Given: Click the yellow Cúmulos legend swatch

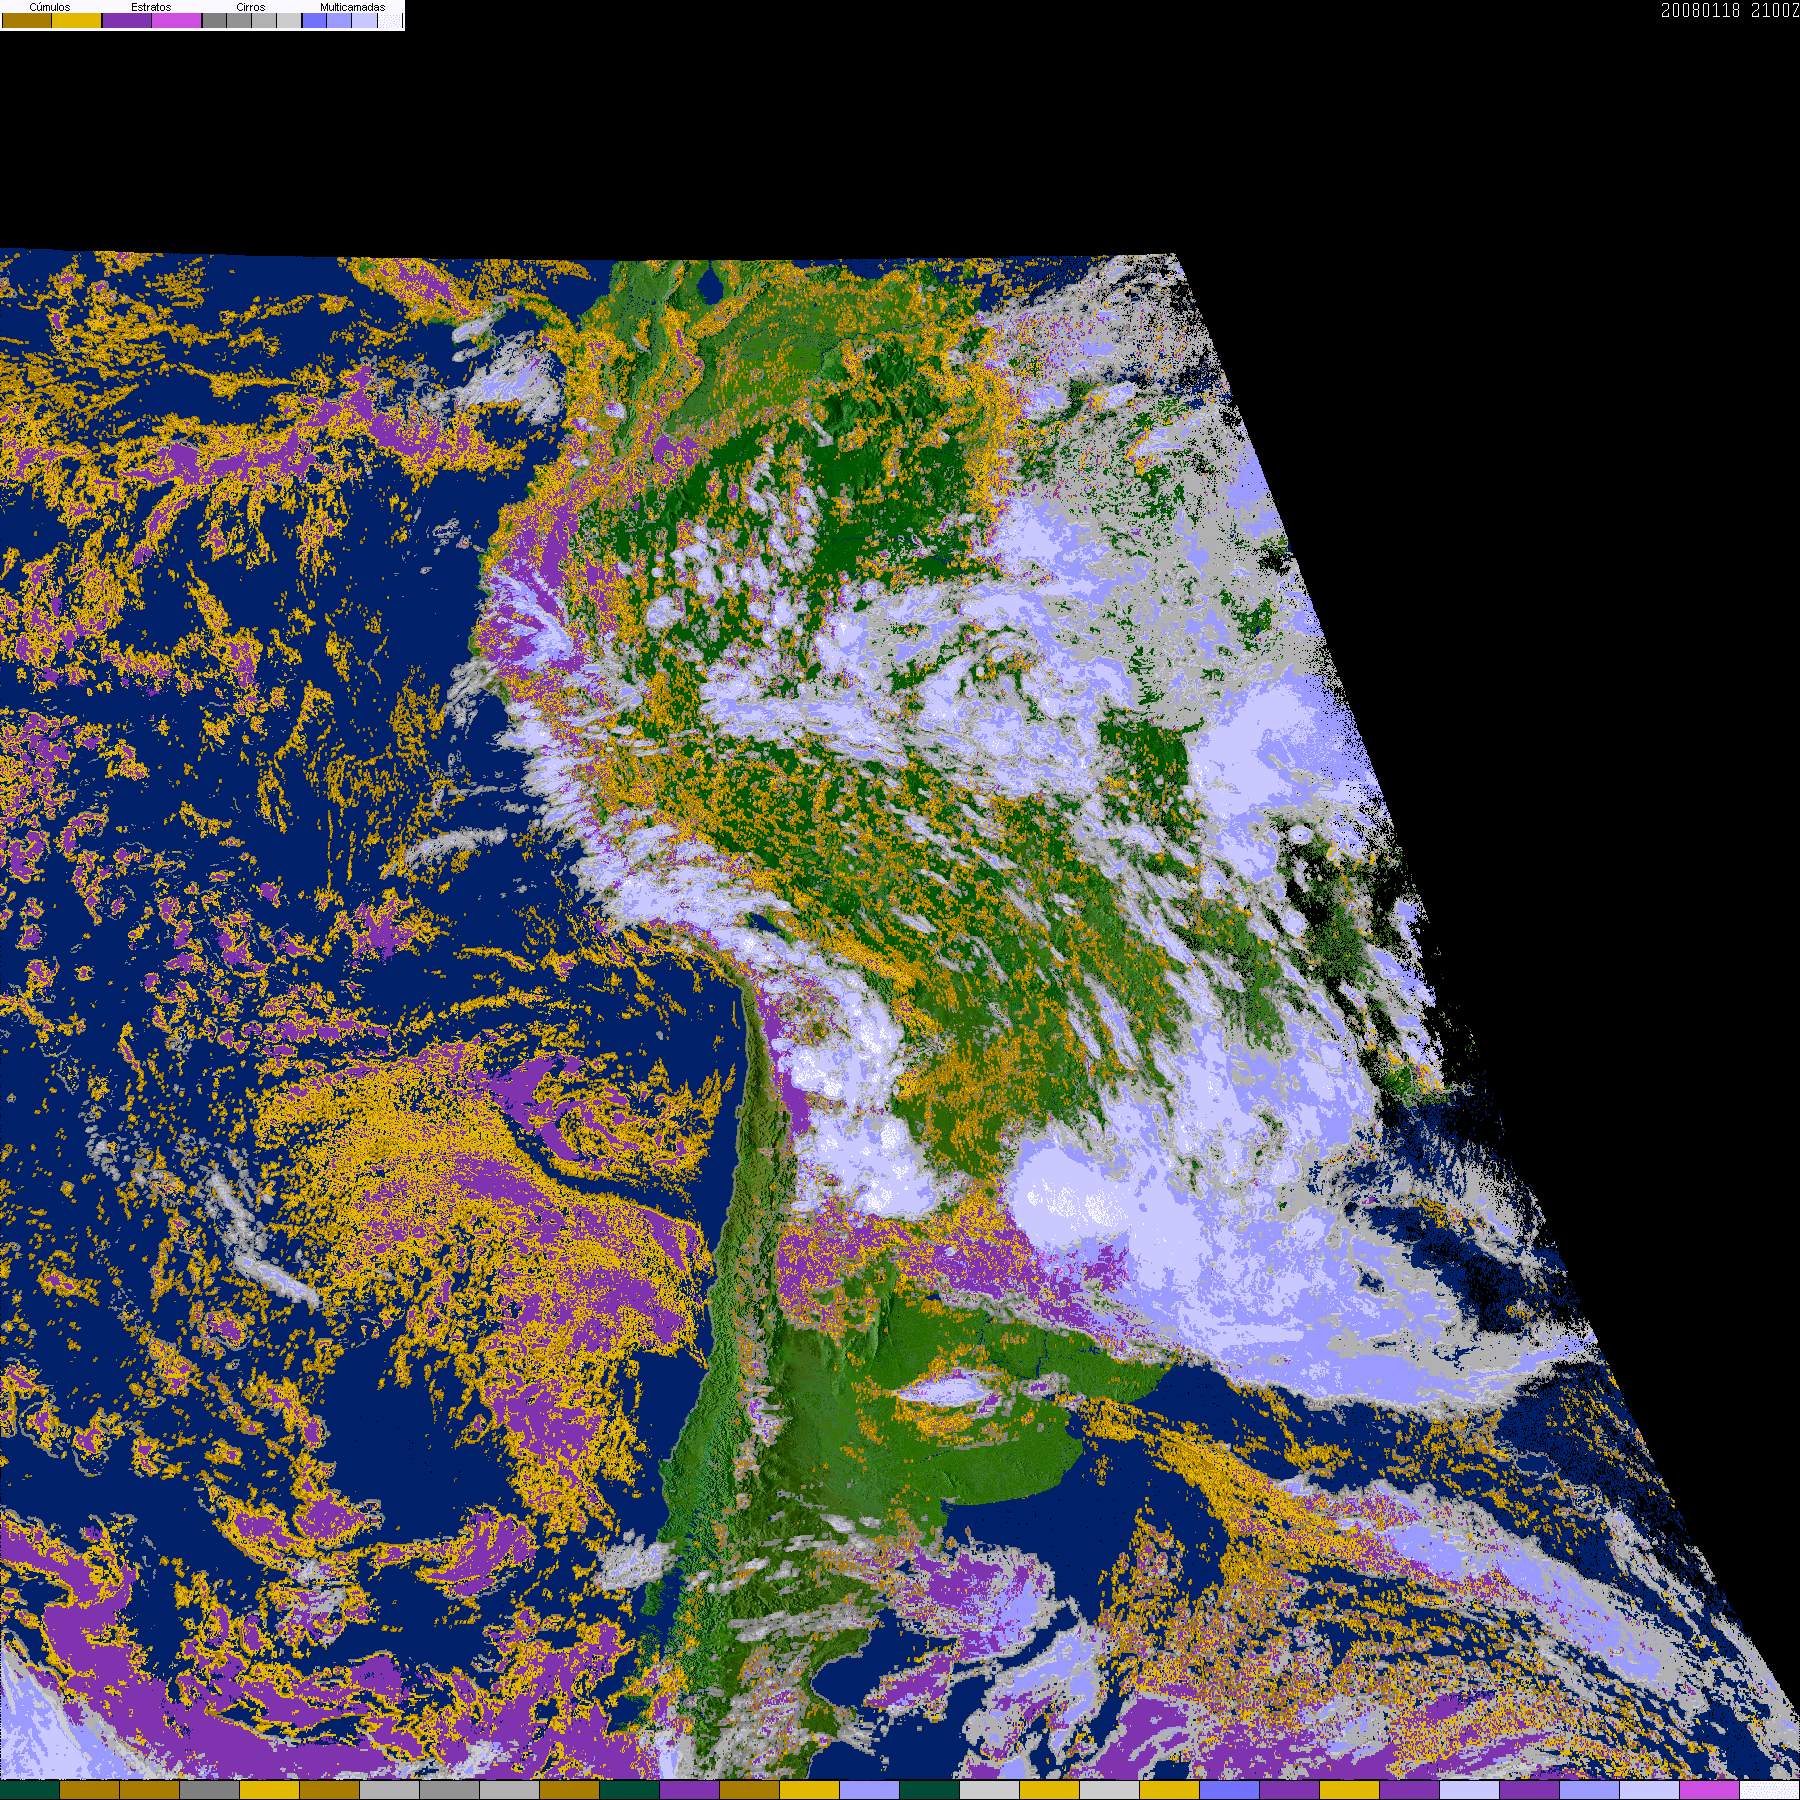Looking at the screenshot, I should click(x=77, y=20).
